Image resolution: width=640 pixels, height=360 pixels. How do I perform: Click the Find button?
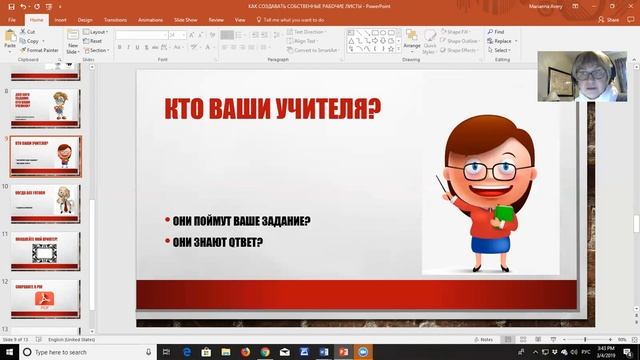(x=496, y=31)
